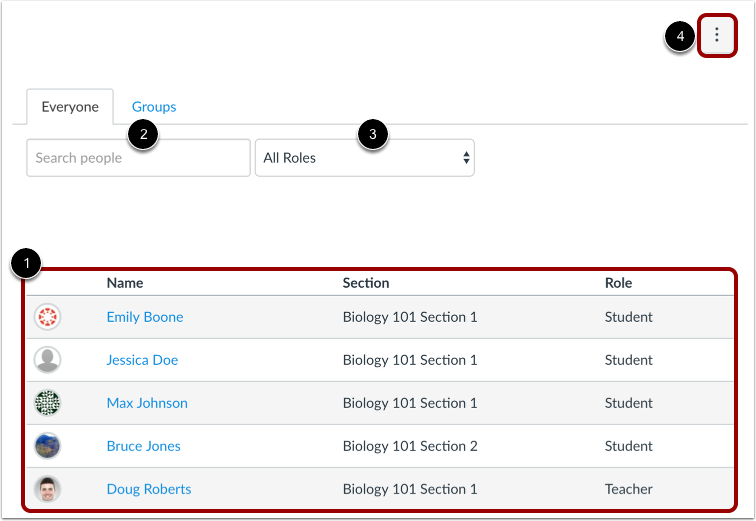Click the Section column header
The image size is (756, 521).
pos(366,283)
